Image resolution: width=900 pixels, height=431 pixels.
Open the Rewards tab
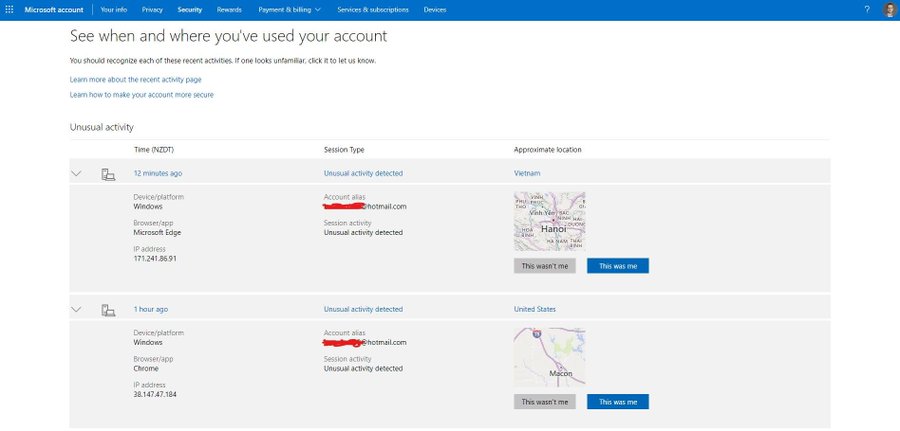tap(229, 9)
